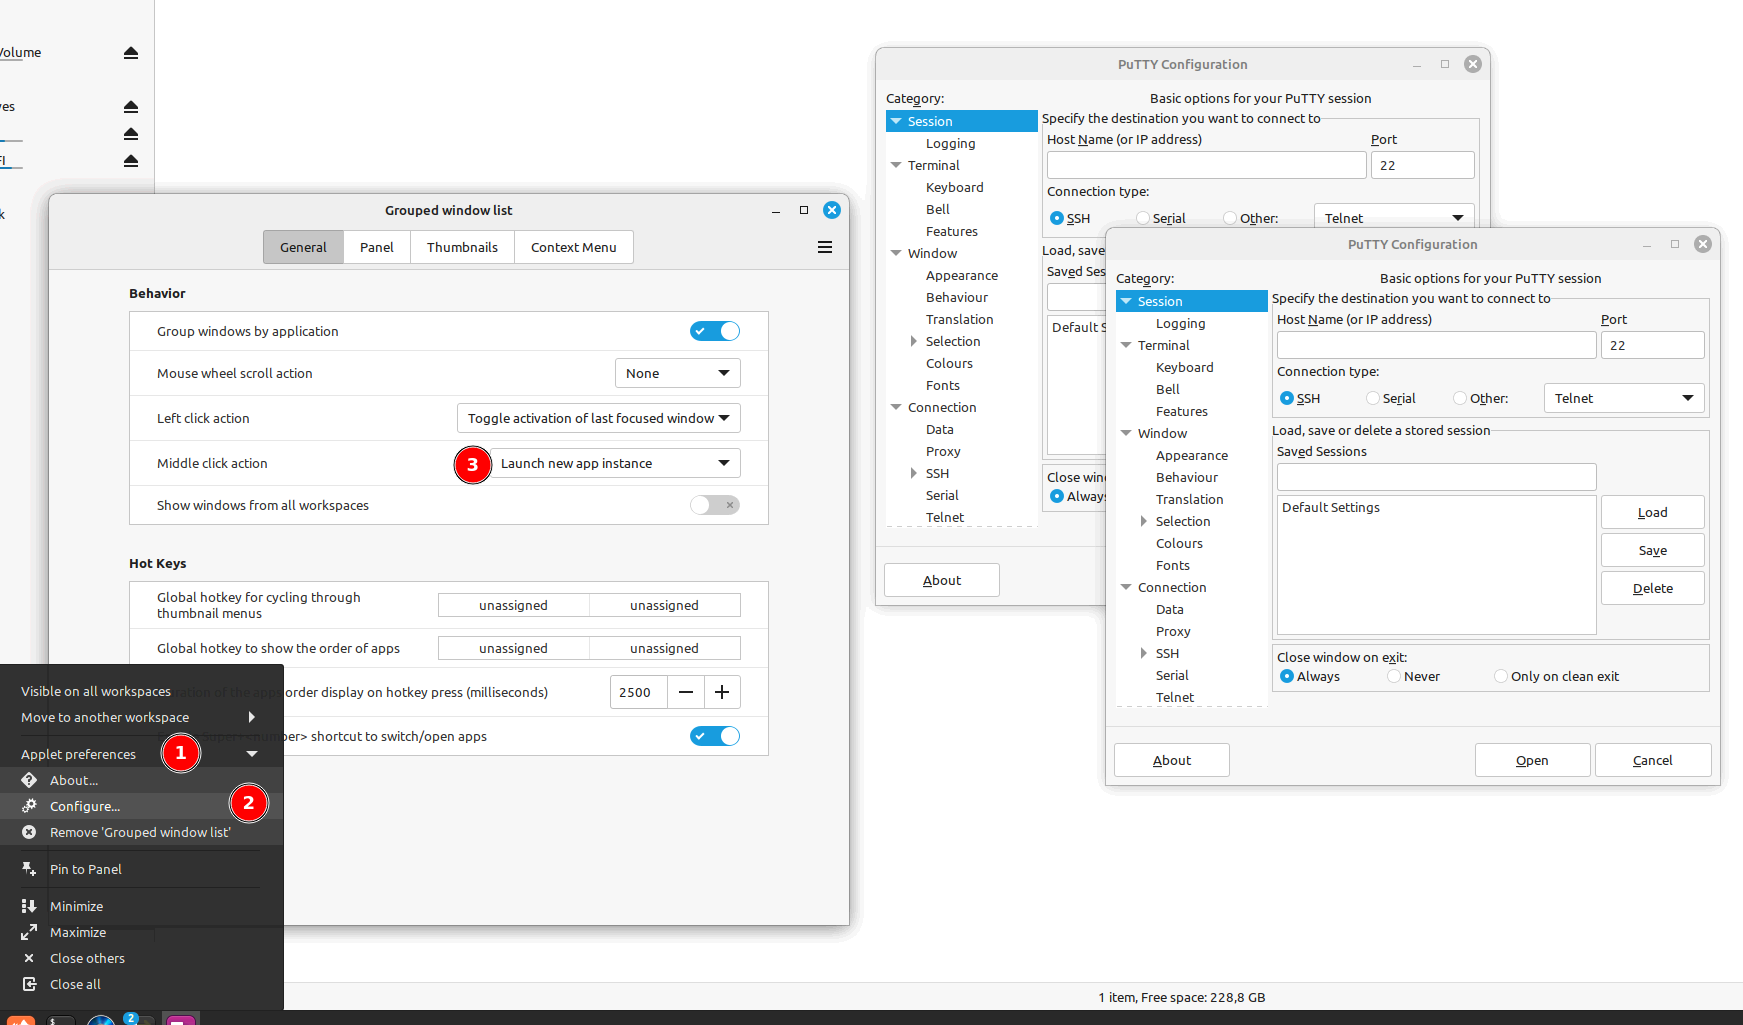Increase the hotkey display duration with plus
This screenshot has height=1025, width=1743.
click(x=722, y=692)
